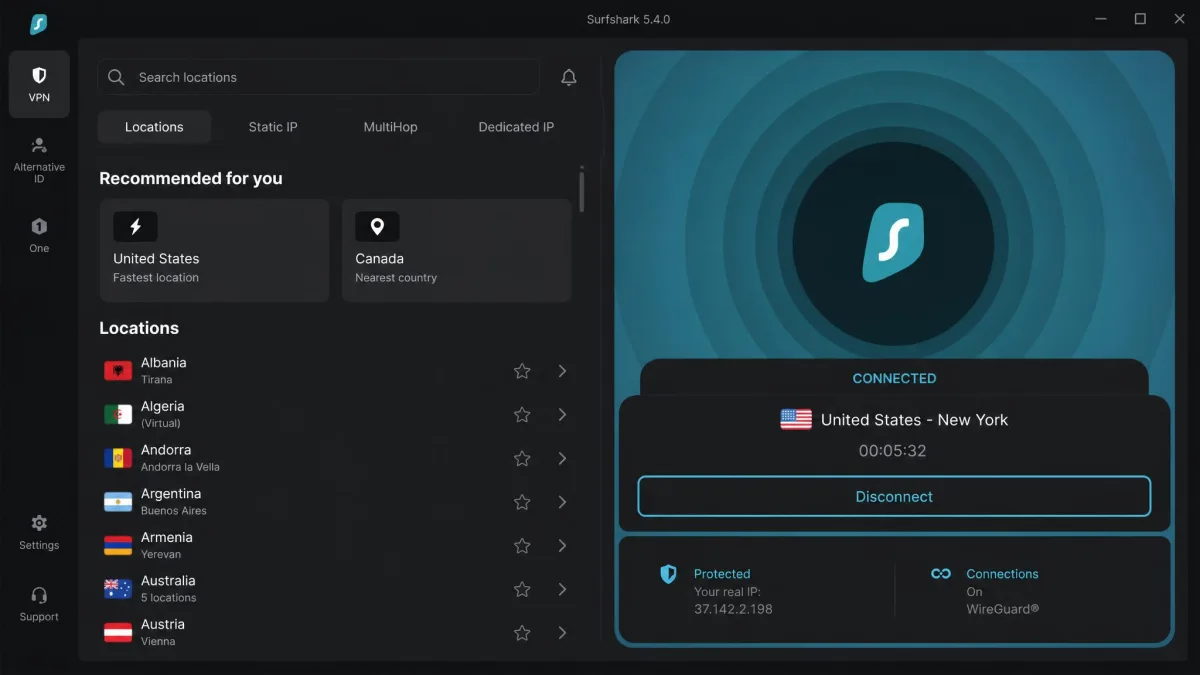Click the United States flag in connection panel
Screen dimensions: 1200x675
point(796,420)
